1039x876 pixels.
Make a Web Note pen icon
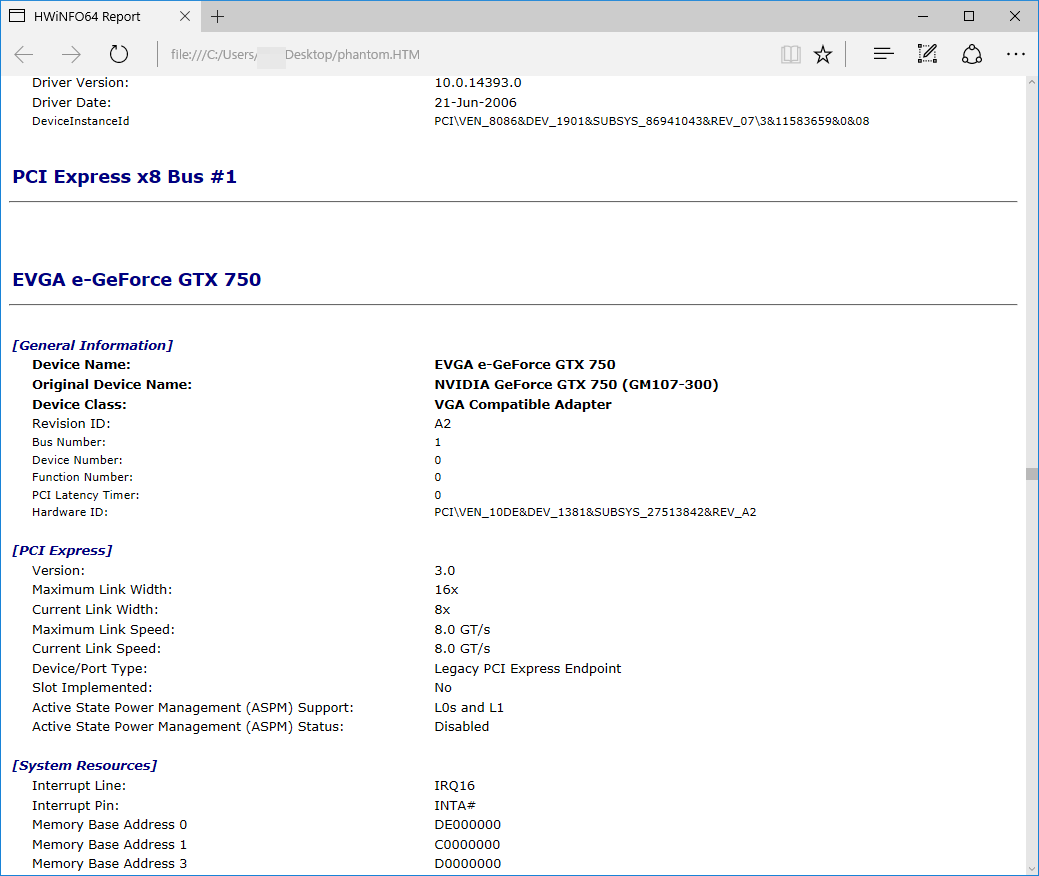point(927,54)
